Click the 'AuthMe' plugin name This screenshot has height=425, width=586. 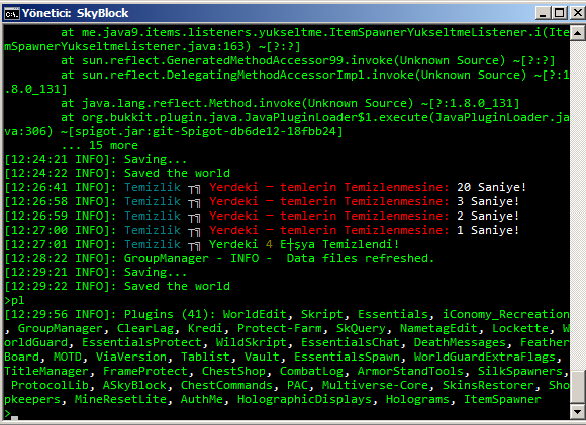[x=202, y=400]
